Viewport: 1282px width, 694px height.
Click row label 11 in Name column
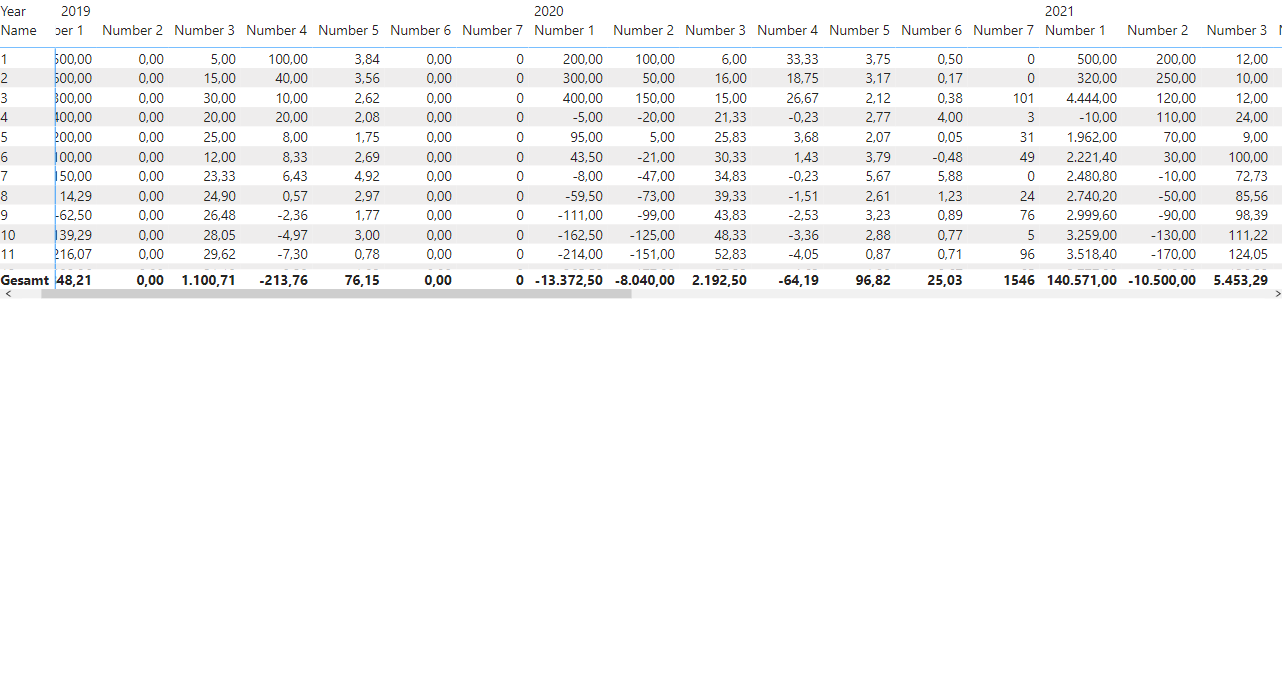(7, 254)
